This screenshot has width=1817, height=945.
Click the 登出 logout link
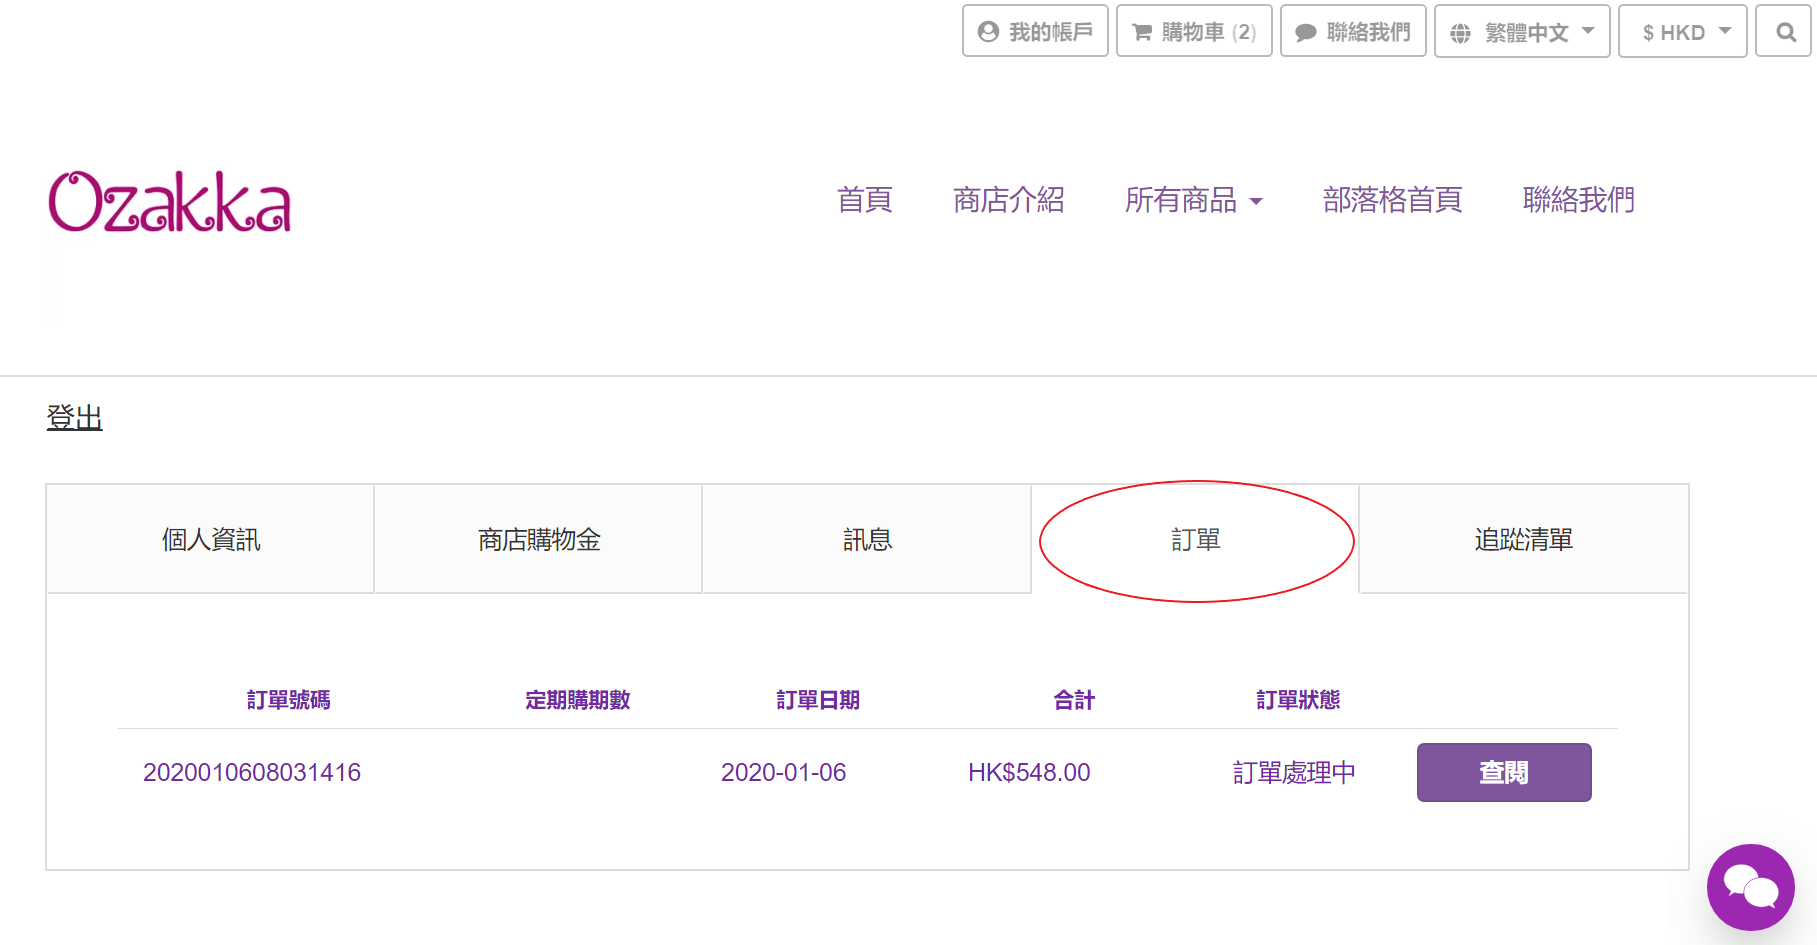tap(75, 418)
